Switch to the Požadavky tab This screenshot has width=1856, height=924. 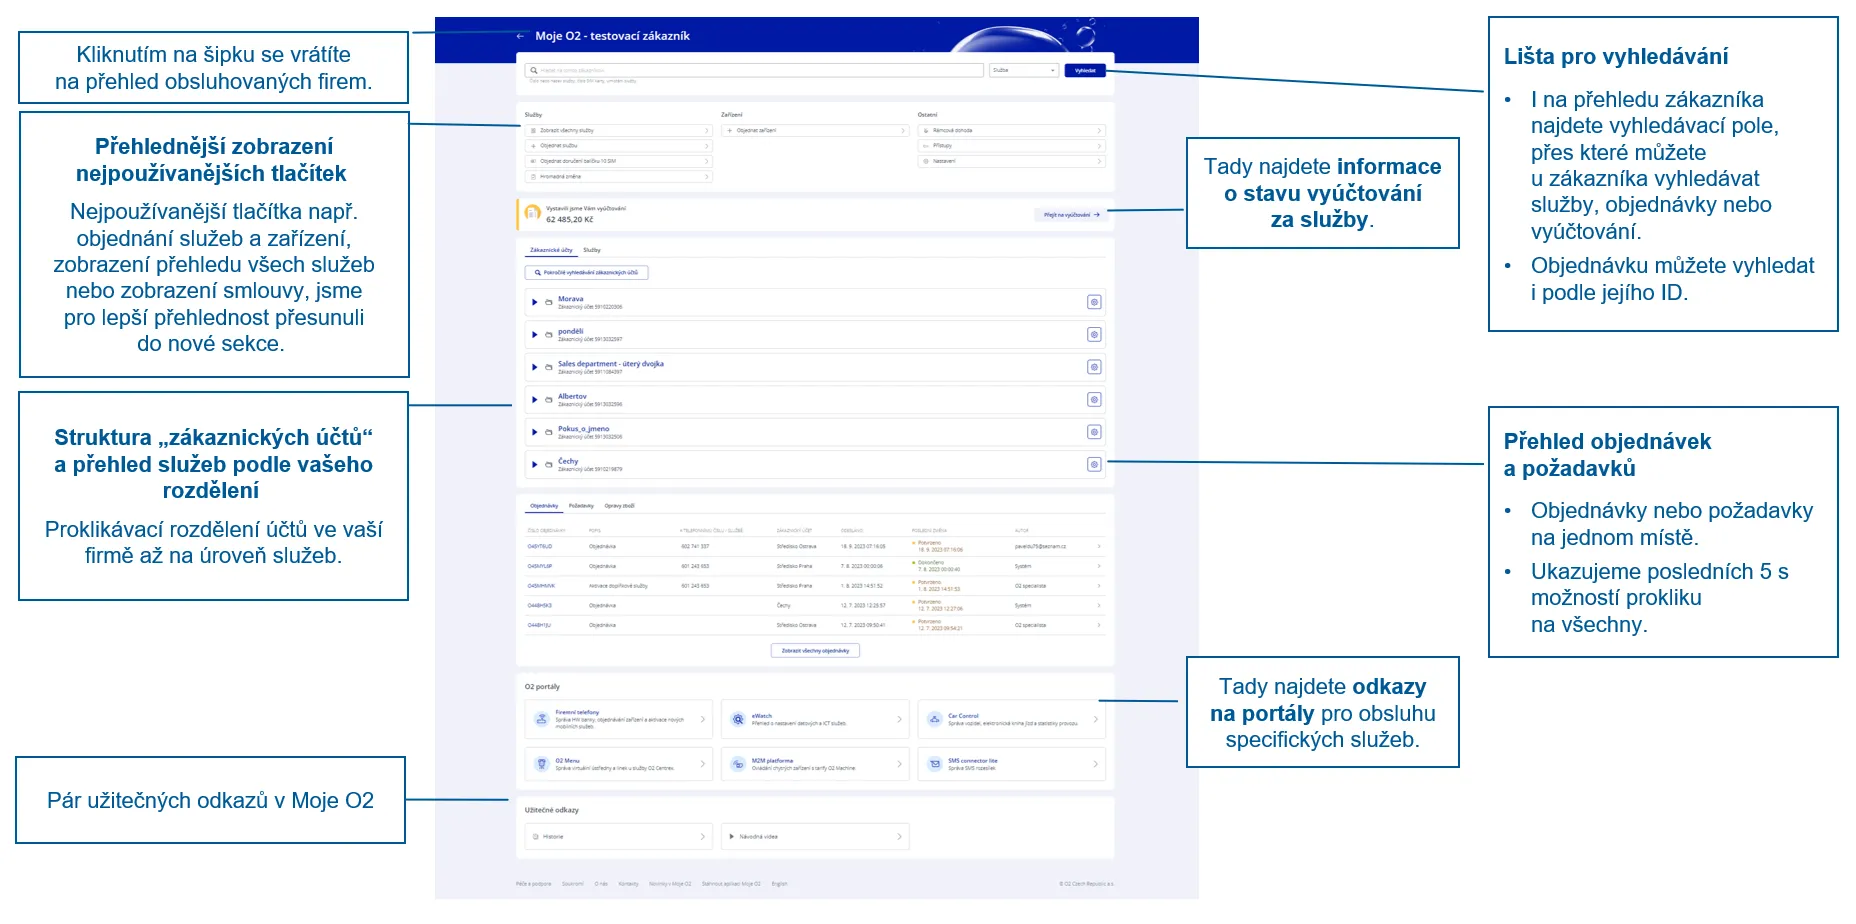(x=581, y=506)
